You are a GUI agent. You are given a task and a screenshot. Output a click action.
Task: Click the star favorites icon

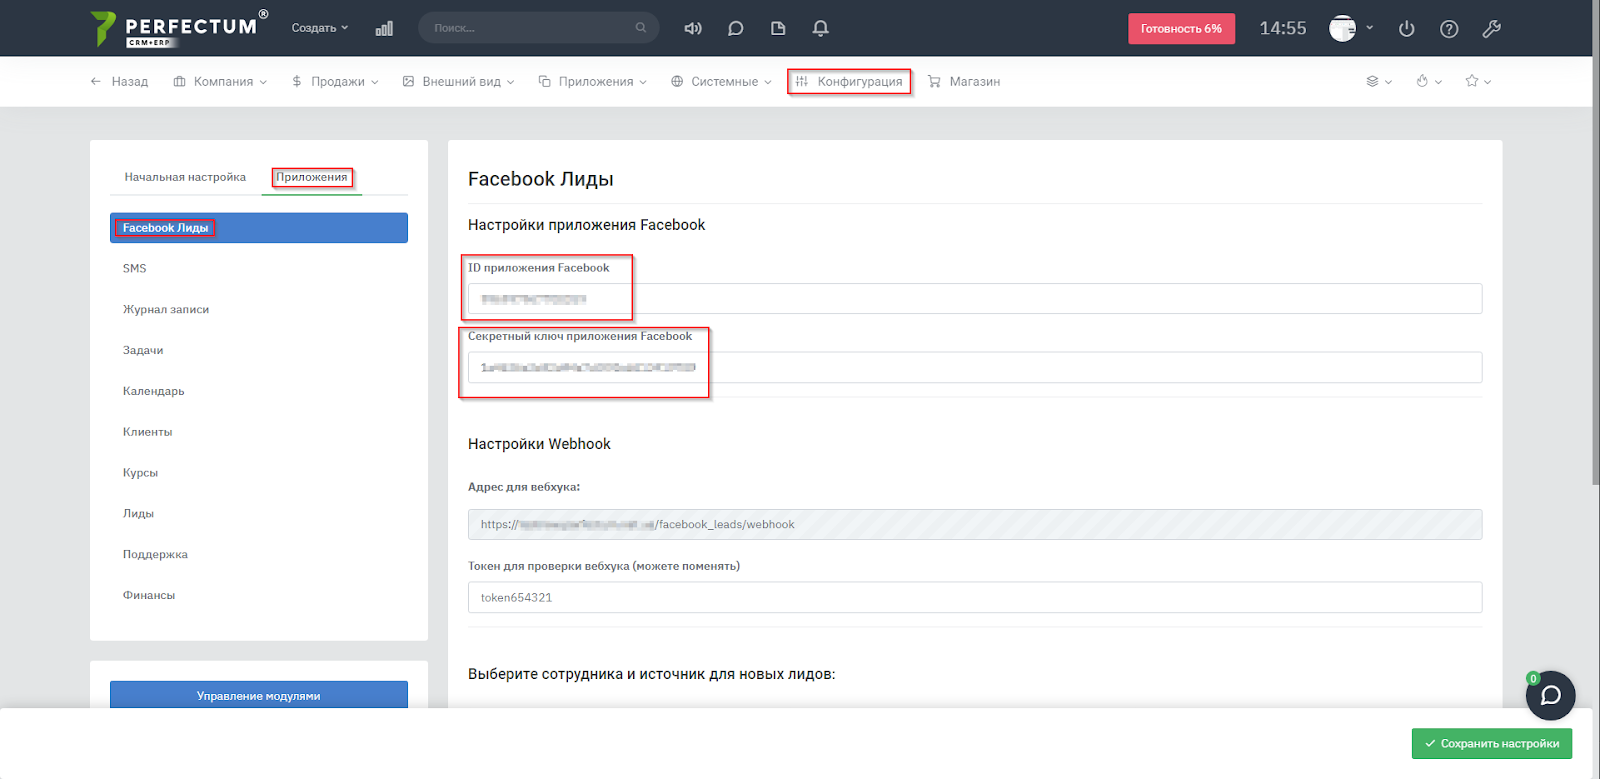1472,81
